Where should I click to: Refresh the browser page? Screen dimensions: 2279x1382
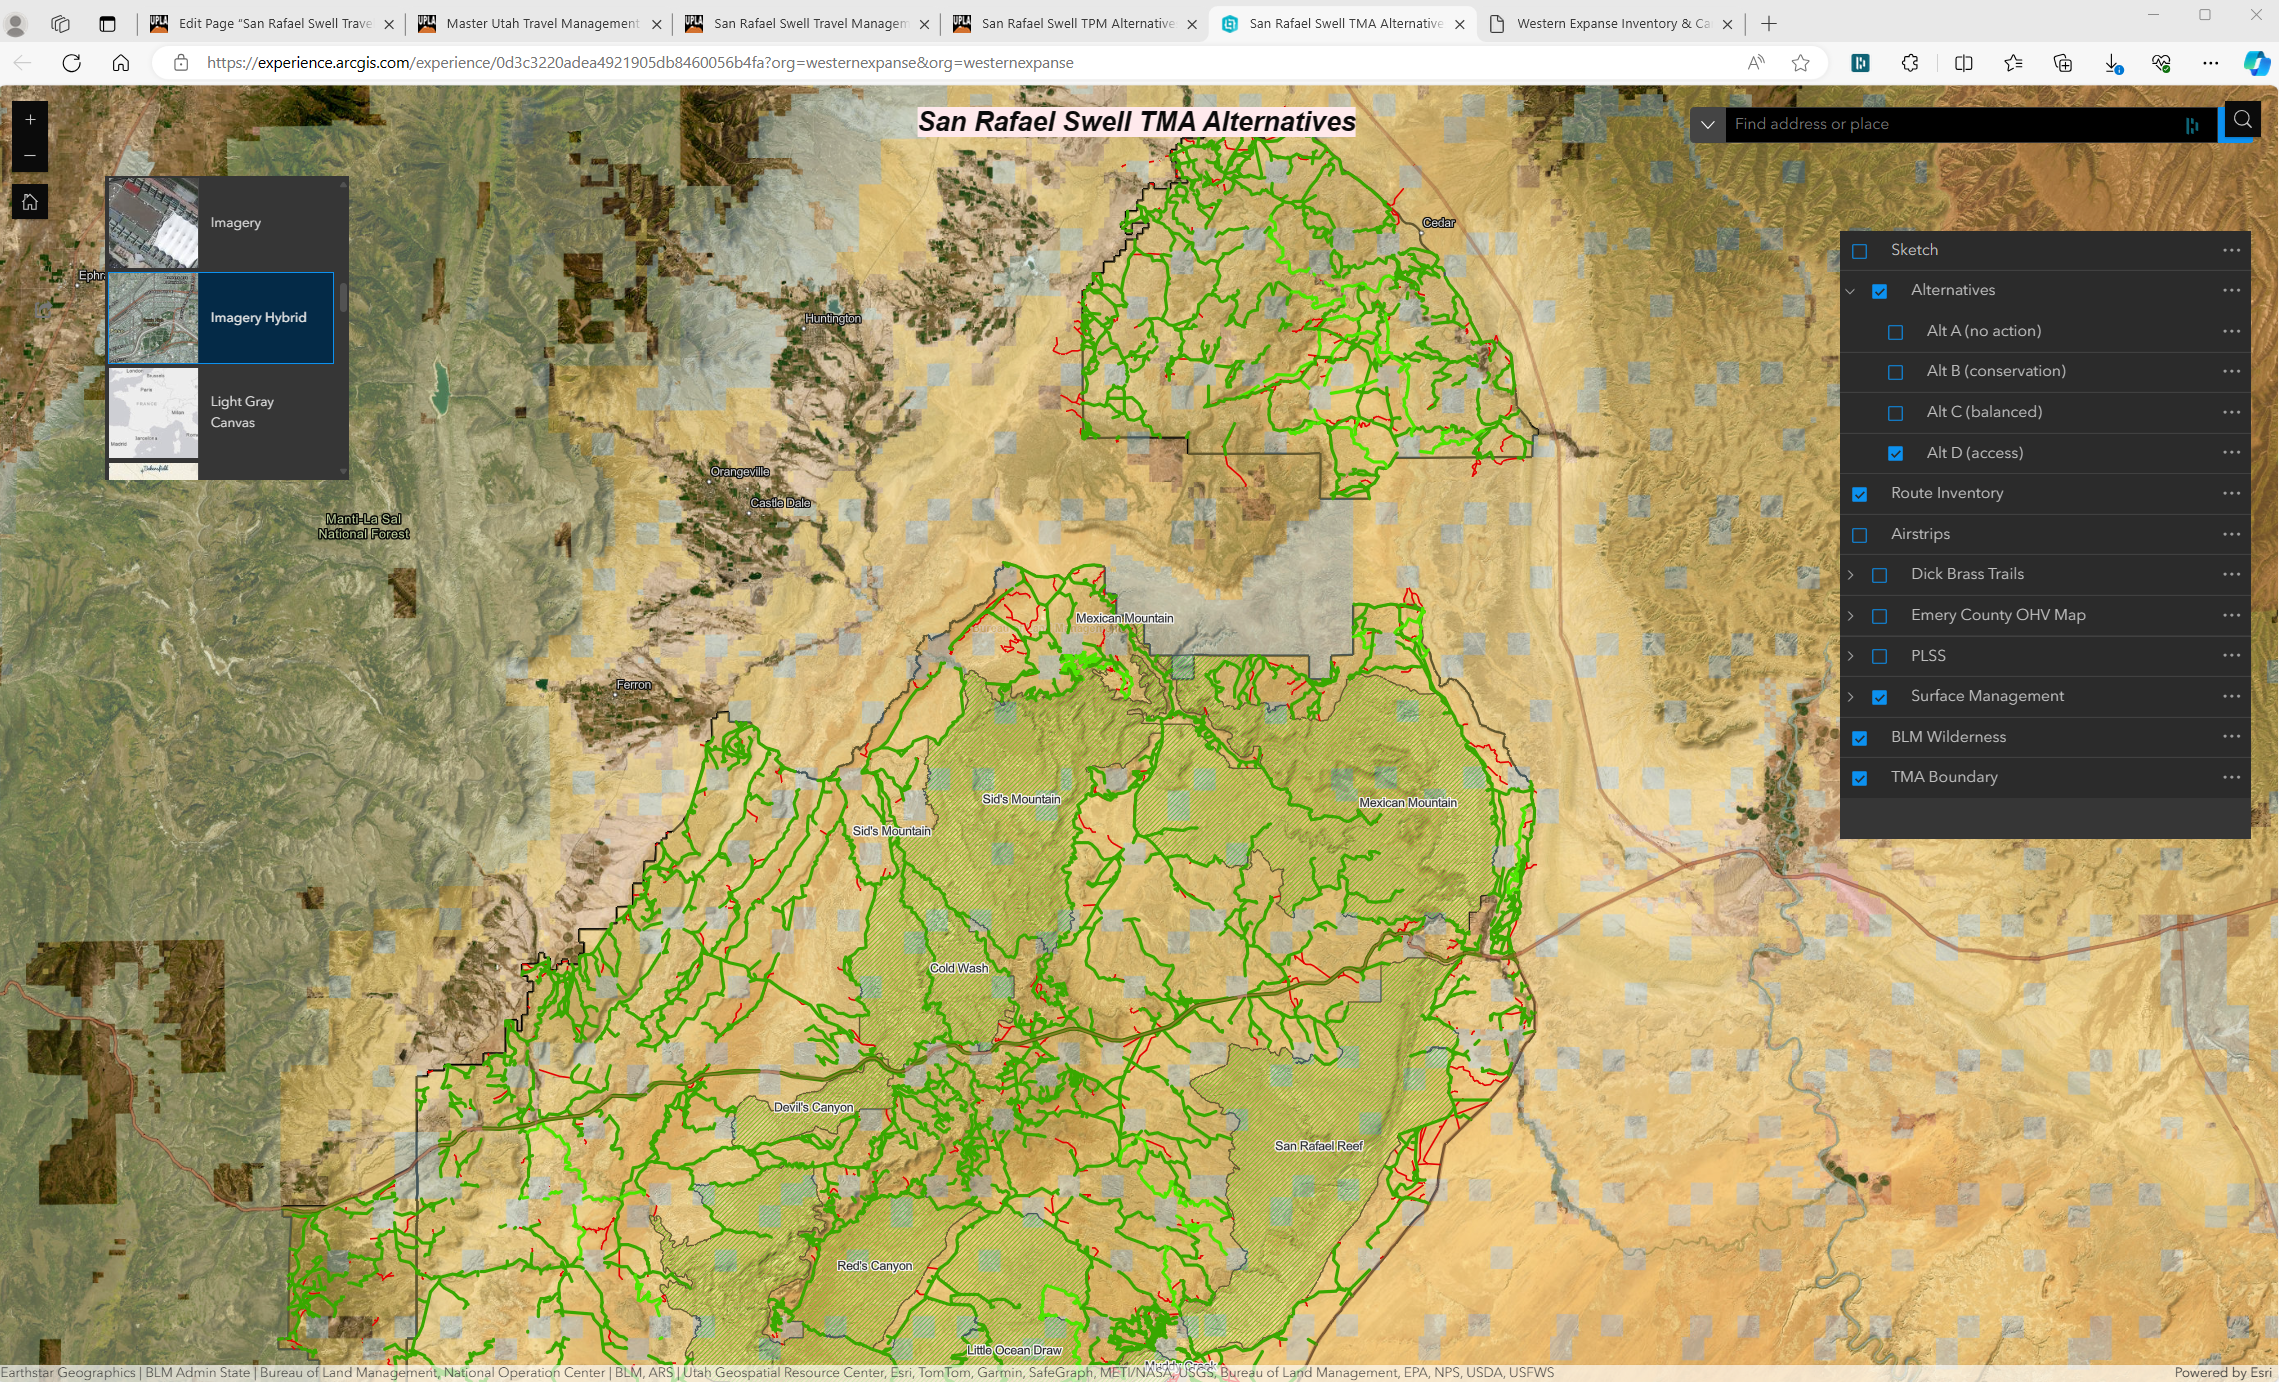click(x=71, y=63)
